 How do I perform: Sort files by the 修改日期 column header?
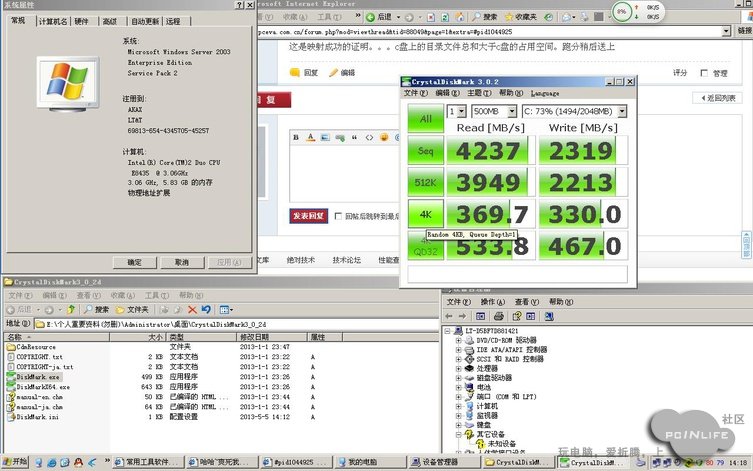click(x=272, y=337)
